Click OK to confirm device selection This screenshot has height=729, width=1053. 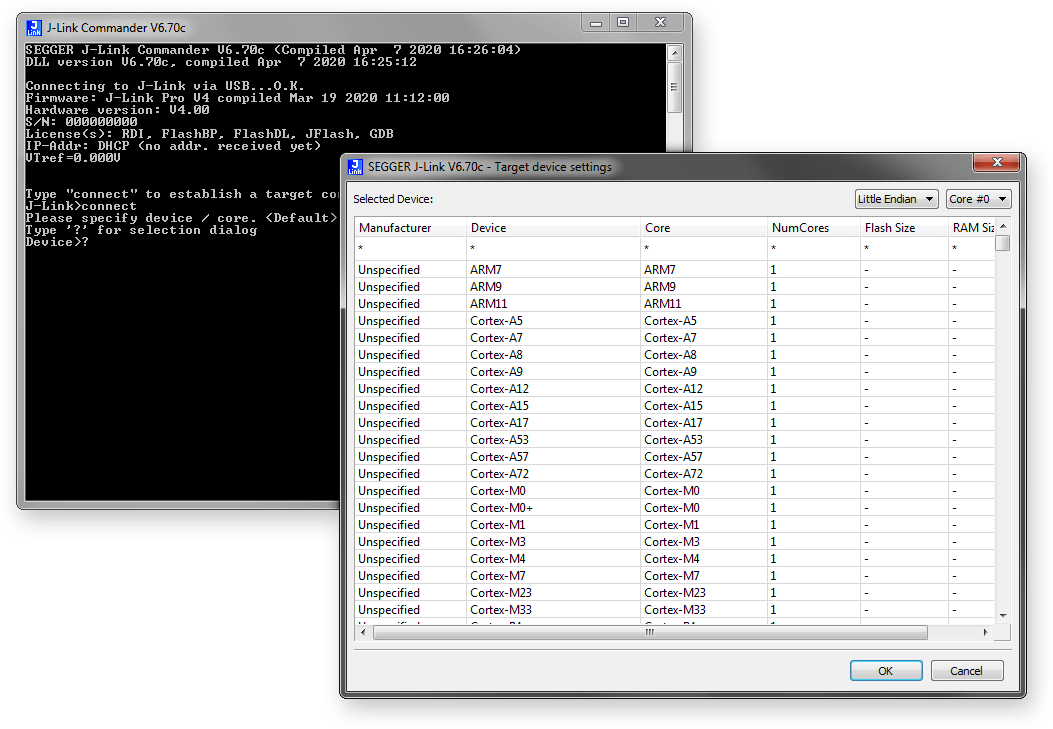point(885,671)
